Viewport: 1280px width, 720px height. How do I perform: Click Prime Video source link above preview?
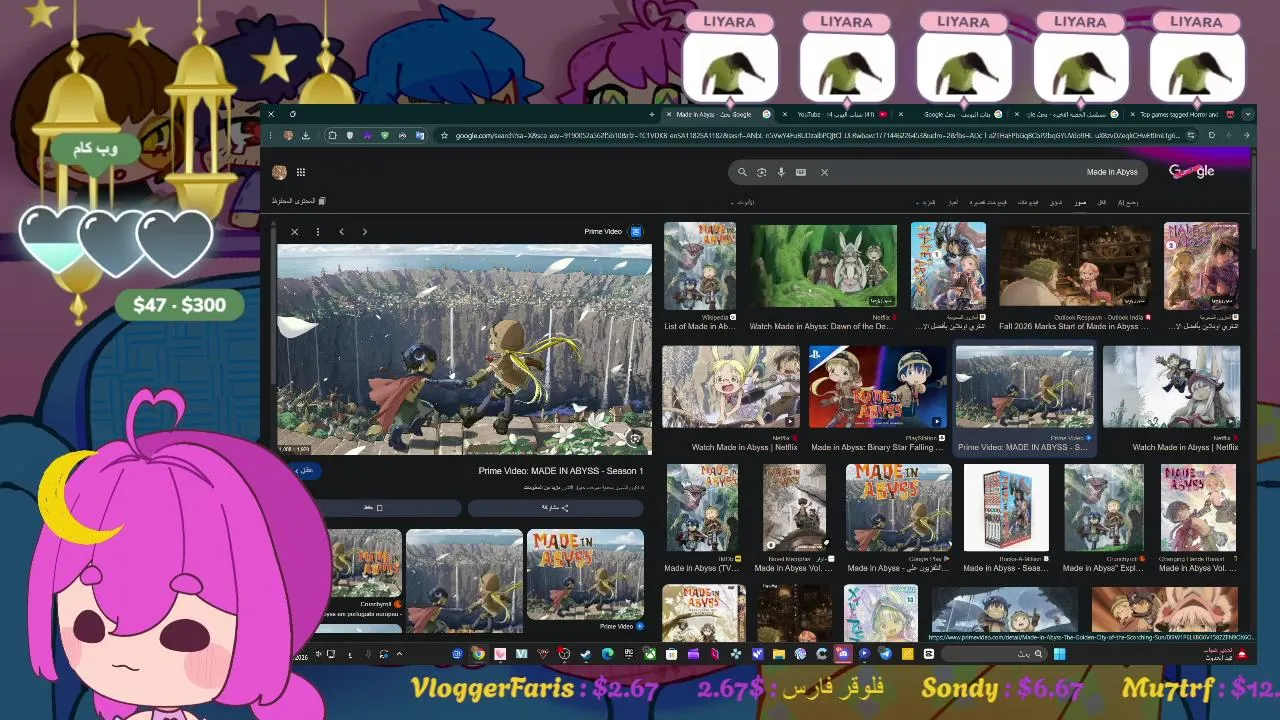(612, 232)
